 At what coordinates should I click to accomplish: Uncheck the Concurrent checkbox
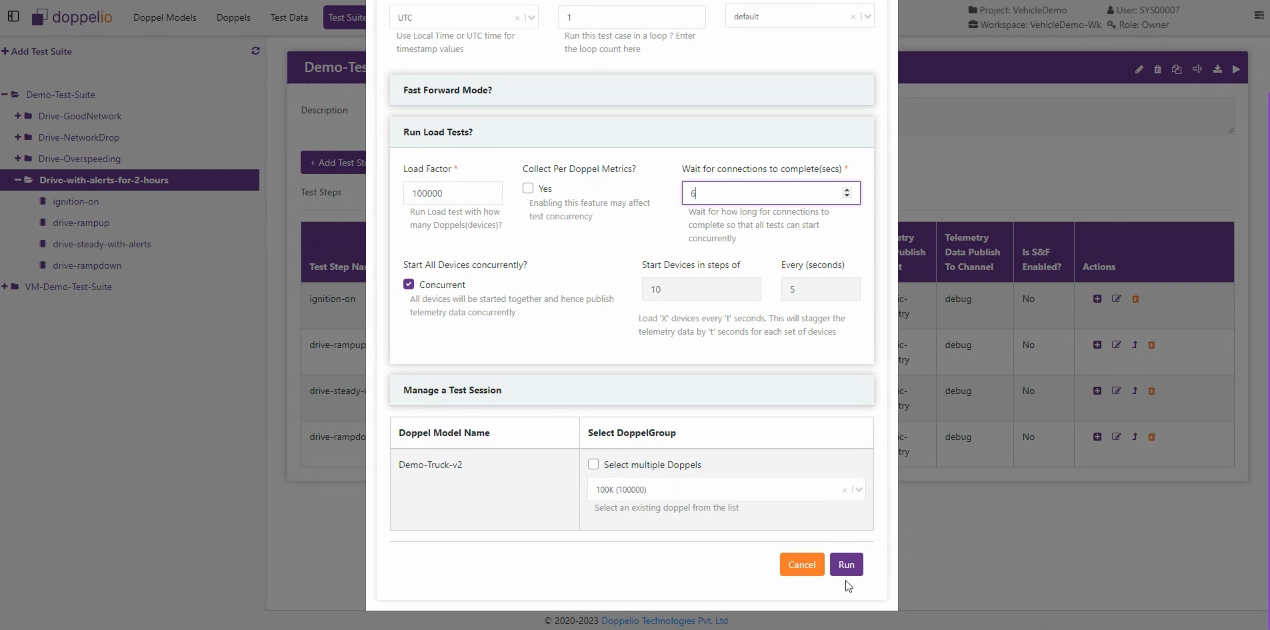(x=409, y=285)
